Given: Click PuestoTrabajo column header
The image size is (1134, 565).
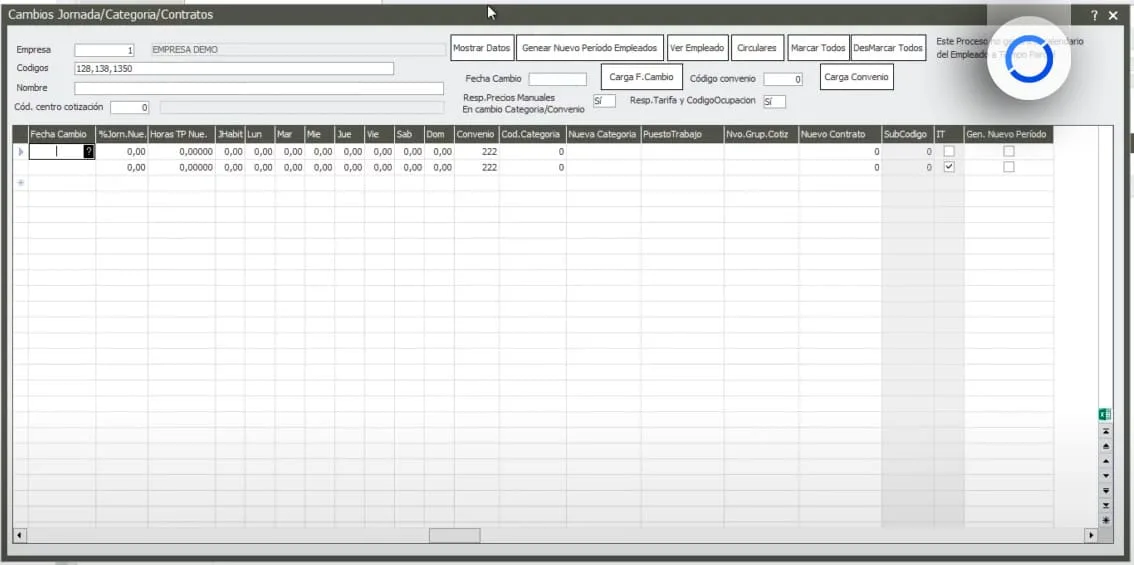Looking at the screenshot, I should click(x=683, y=134).
